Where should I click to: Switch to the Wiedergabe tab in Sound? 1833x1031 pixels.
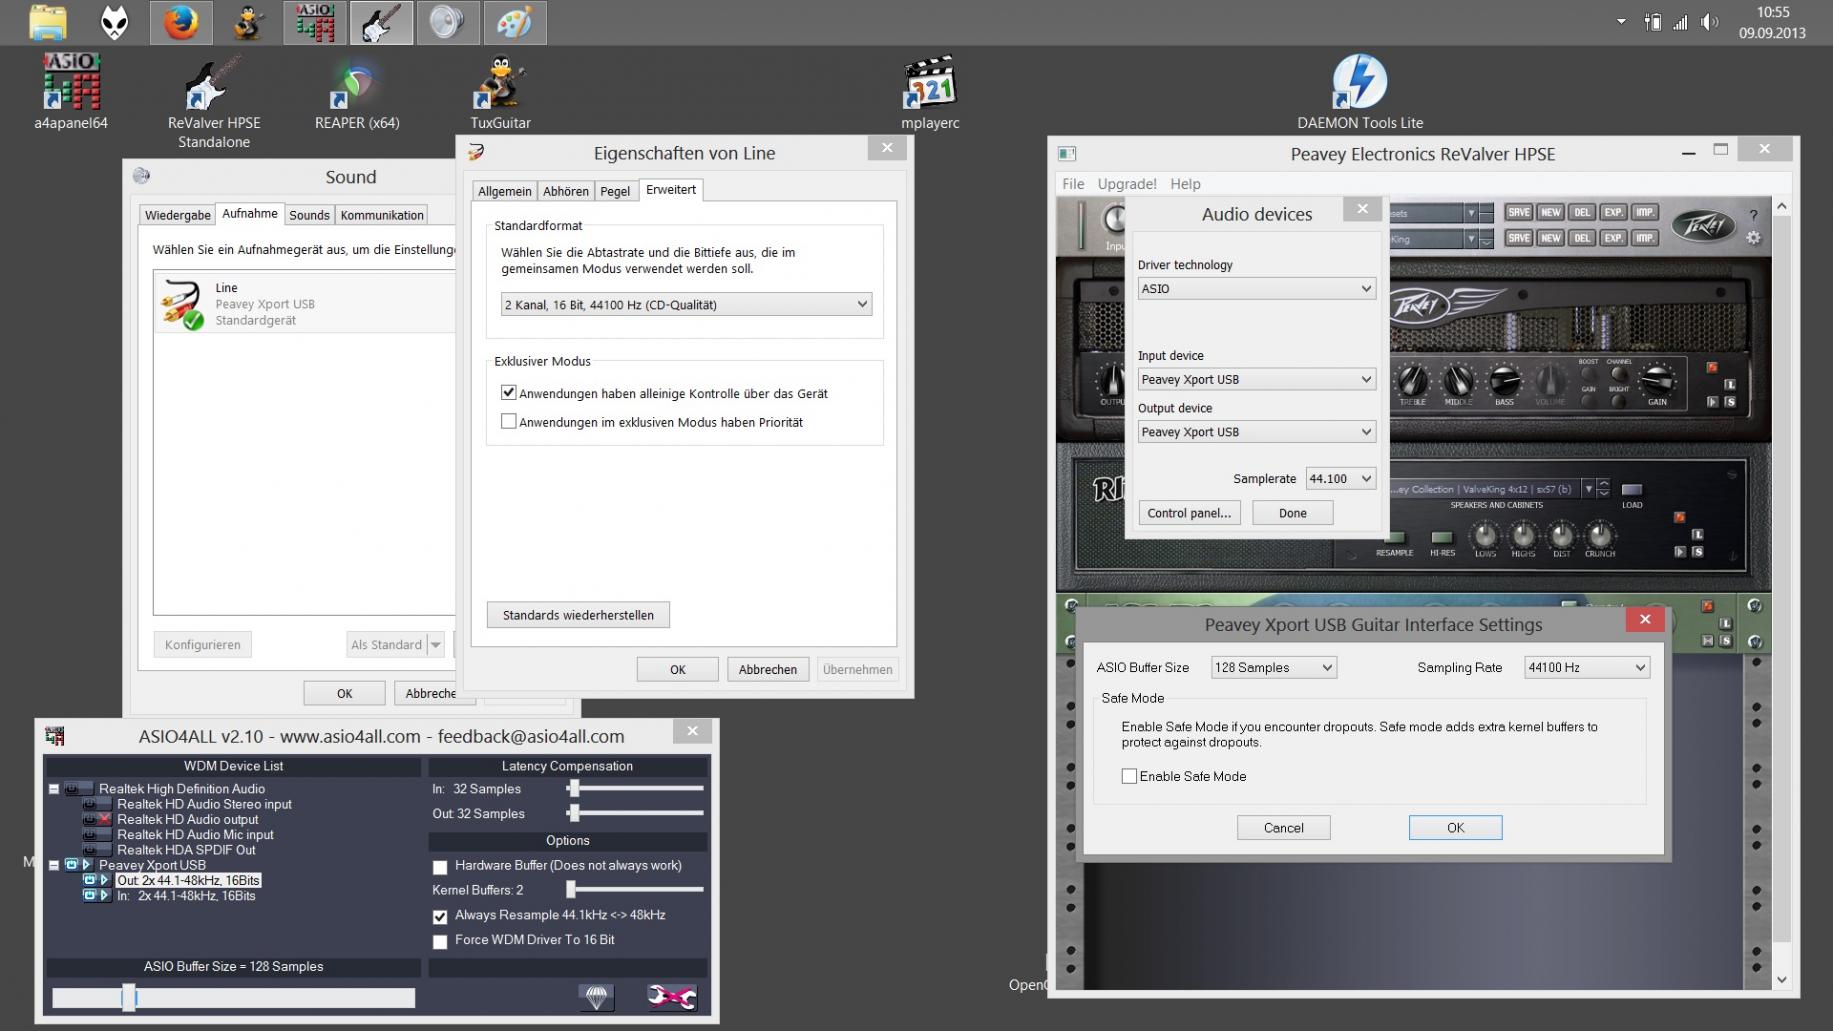[x=178, y=215]
